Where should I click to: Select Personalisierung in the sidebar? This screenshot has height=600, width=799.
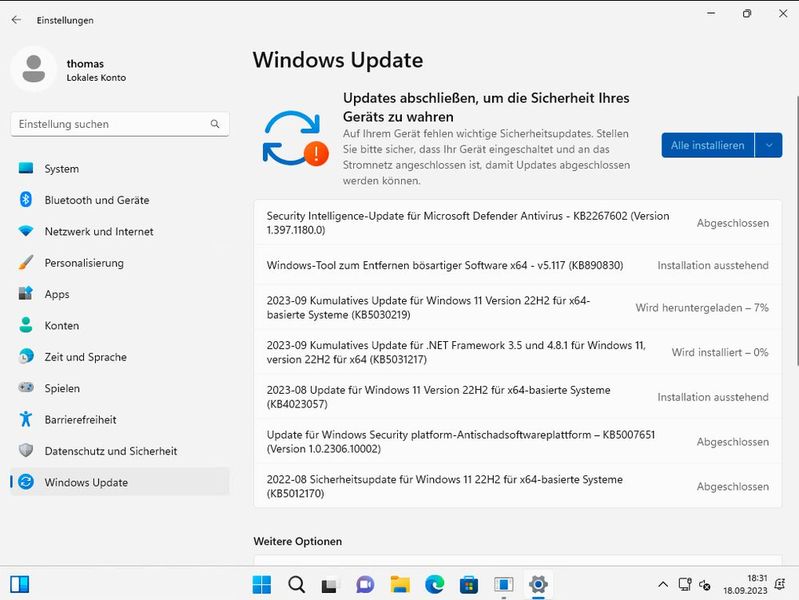coord(120,263)
